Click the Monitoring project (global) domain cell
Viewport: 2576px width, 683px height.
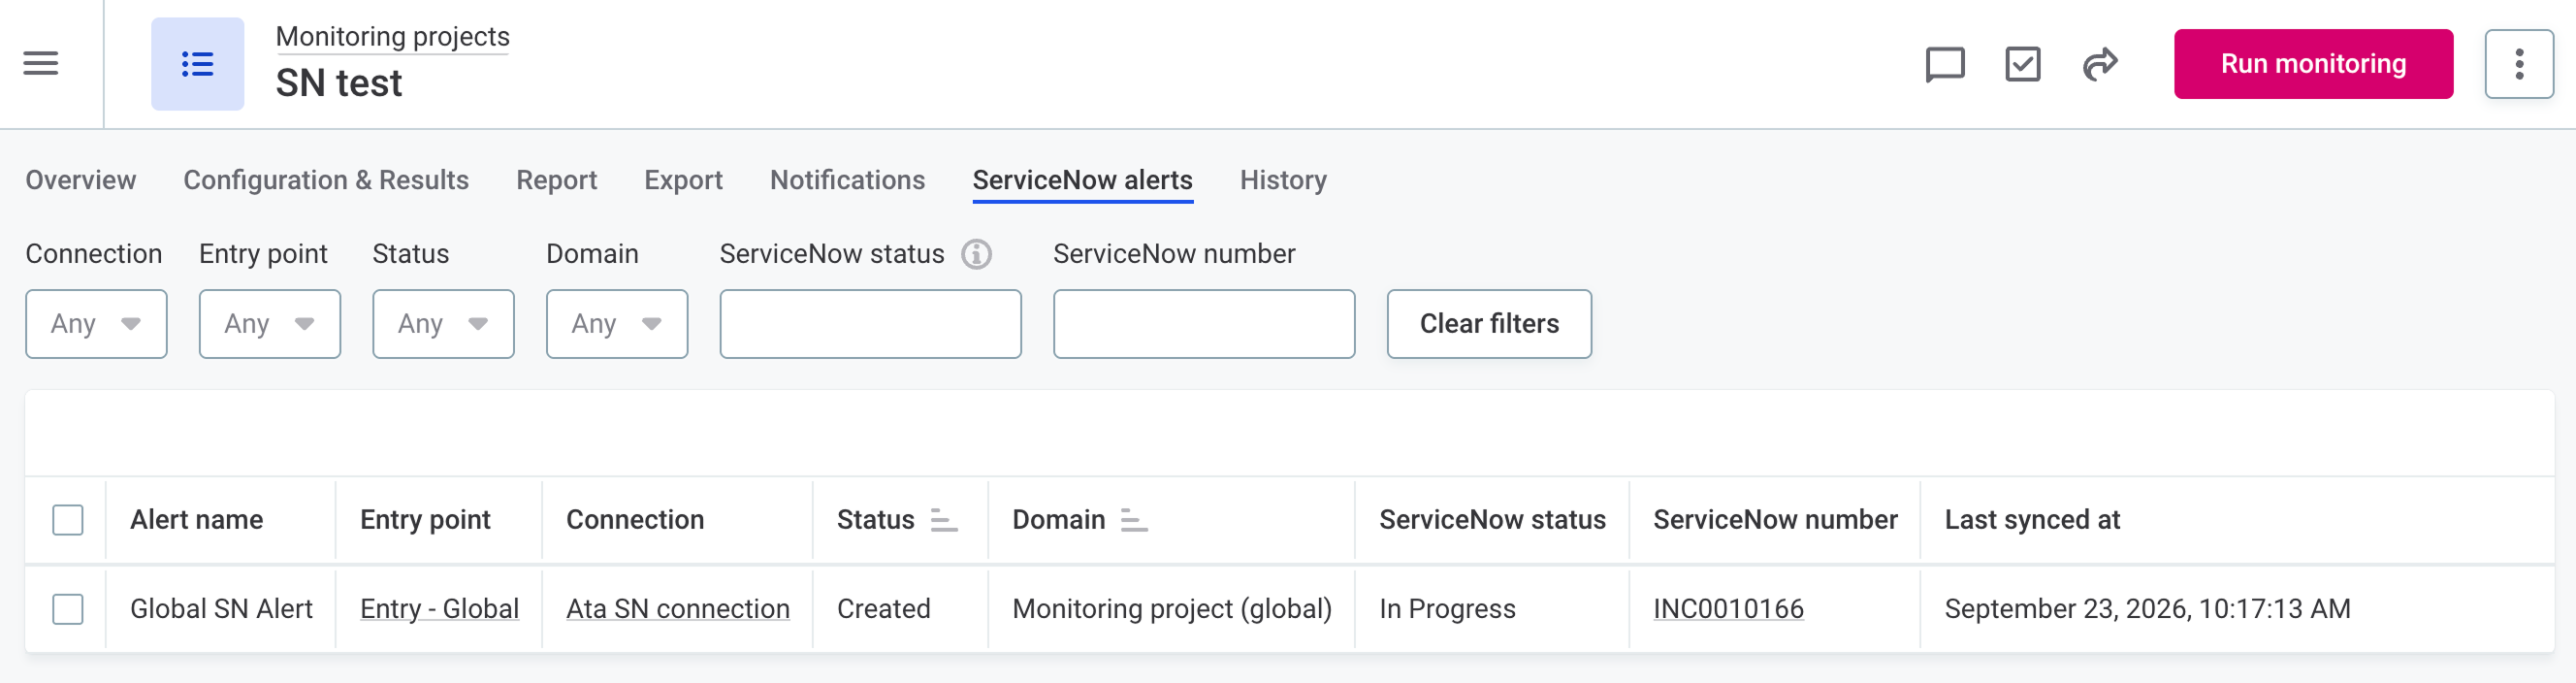1172,609
